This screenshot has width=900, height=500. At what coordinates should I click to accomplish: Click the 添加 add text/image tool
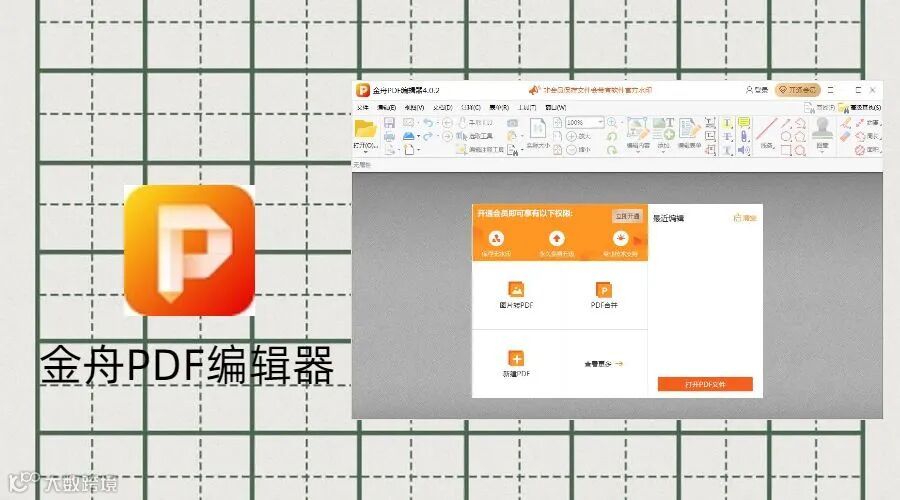(x=664, y=134)
